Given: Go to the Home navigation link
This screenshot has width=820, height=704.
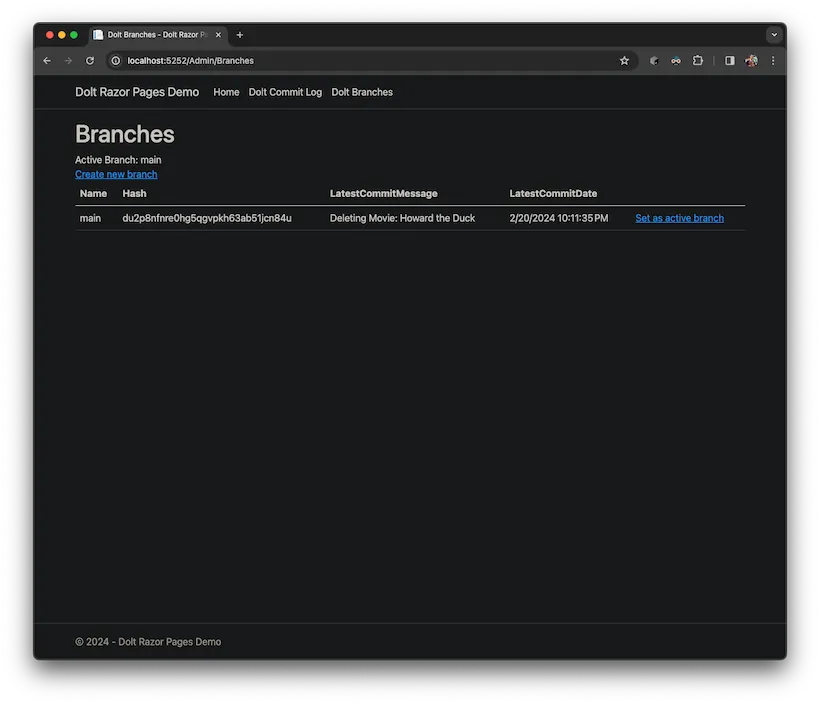Looking at the screenshot, I should coord(225,91).
